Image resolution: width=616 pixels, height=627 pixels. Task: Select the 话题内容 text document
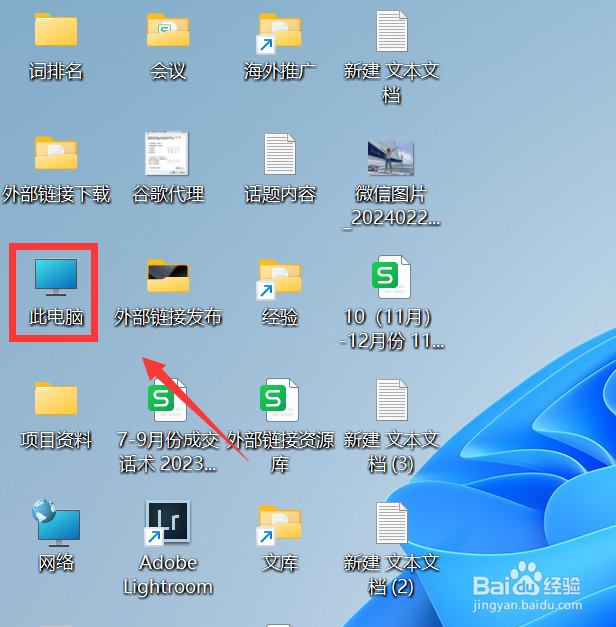[x=280, y=154]
